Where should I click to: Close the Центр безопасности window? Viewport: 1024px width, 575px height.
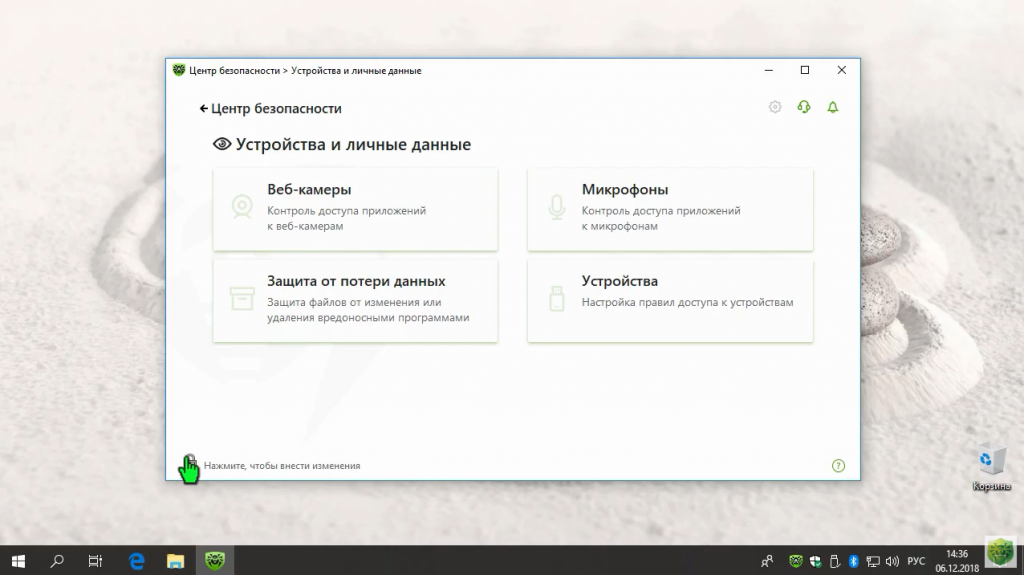(x=841, y=70)
